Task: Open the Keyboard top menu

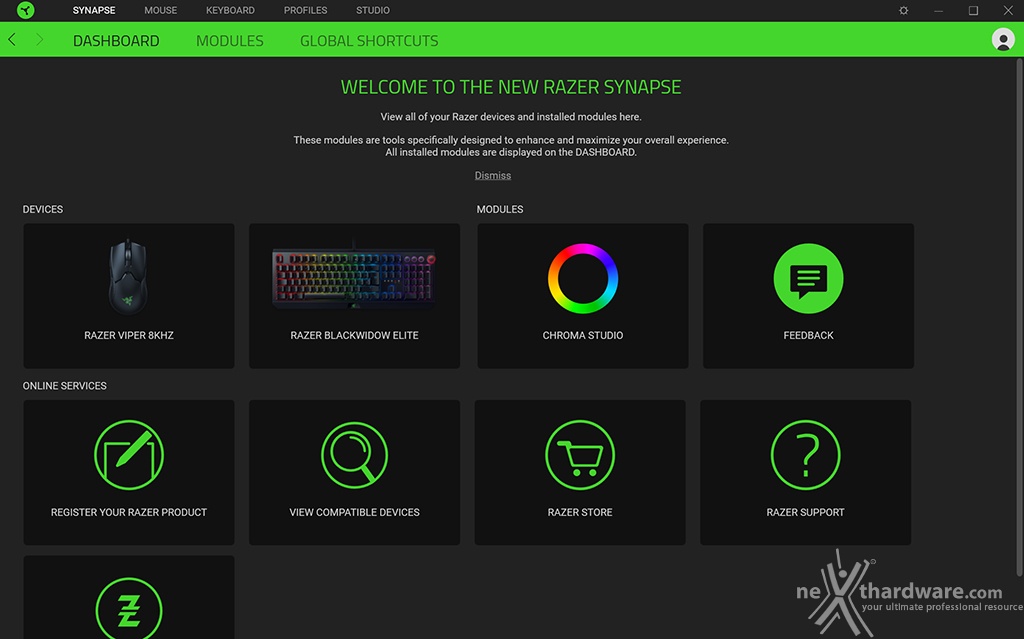Action: 231,10
